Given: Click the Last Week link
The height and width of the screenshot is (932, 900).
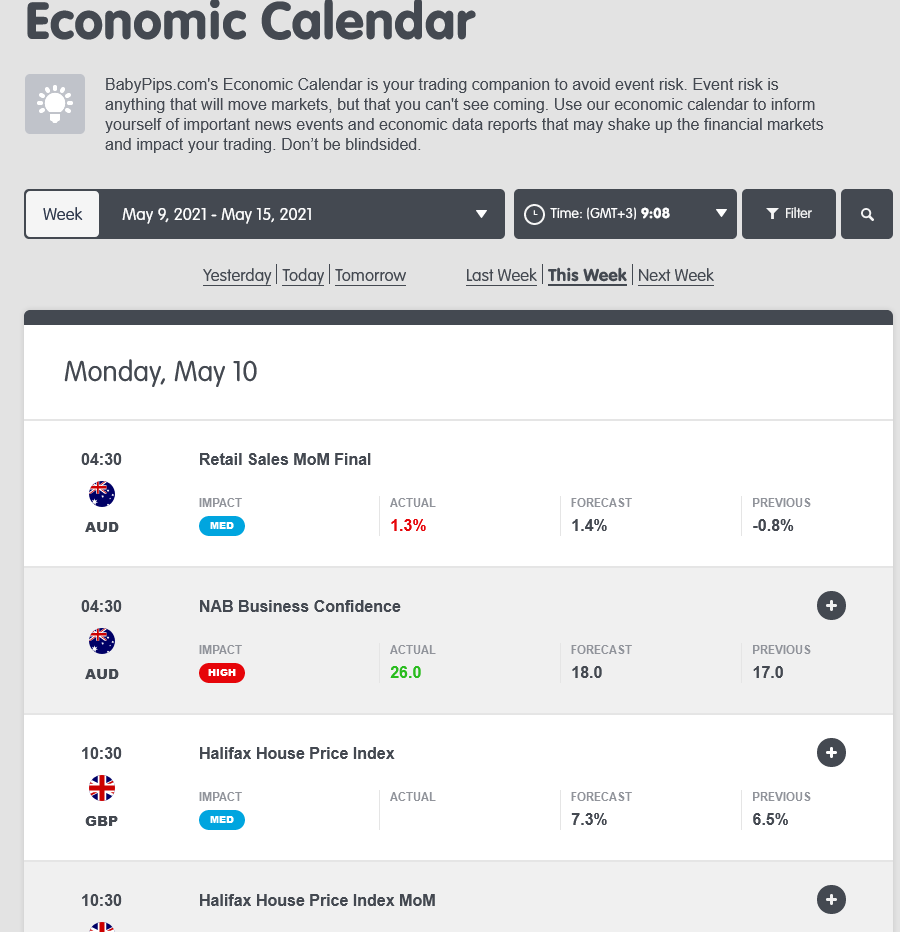Looking at the screenshot, I should [501, 275].
